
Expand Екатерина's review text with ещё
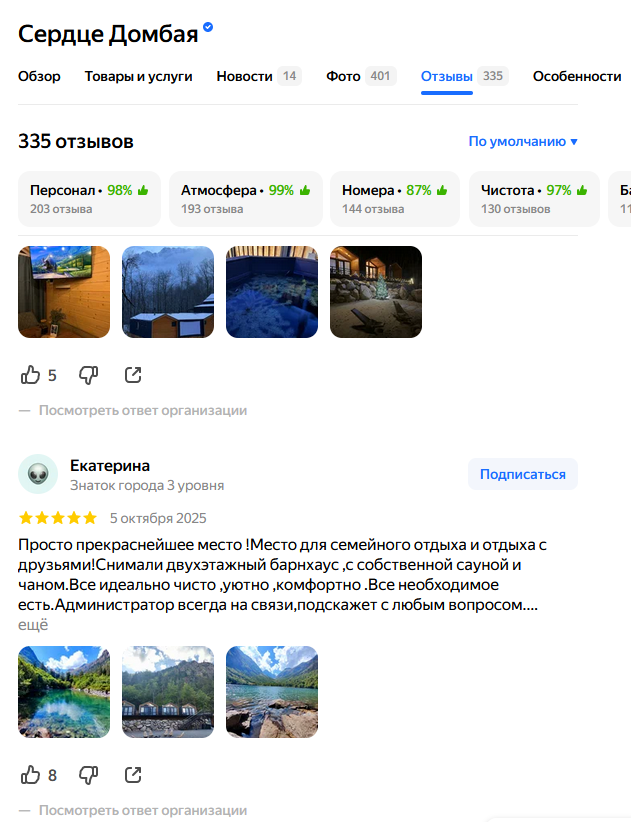click(33, 625)
